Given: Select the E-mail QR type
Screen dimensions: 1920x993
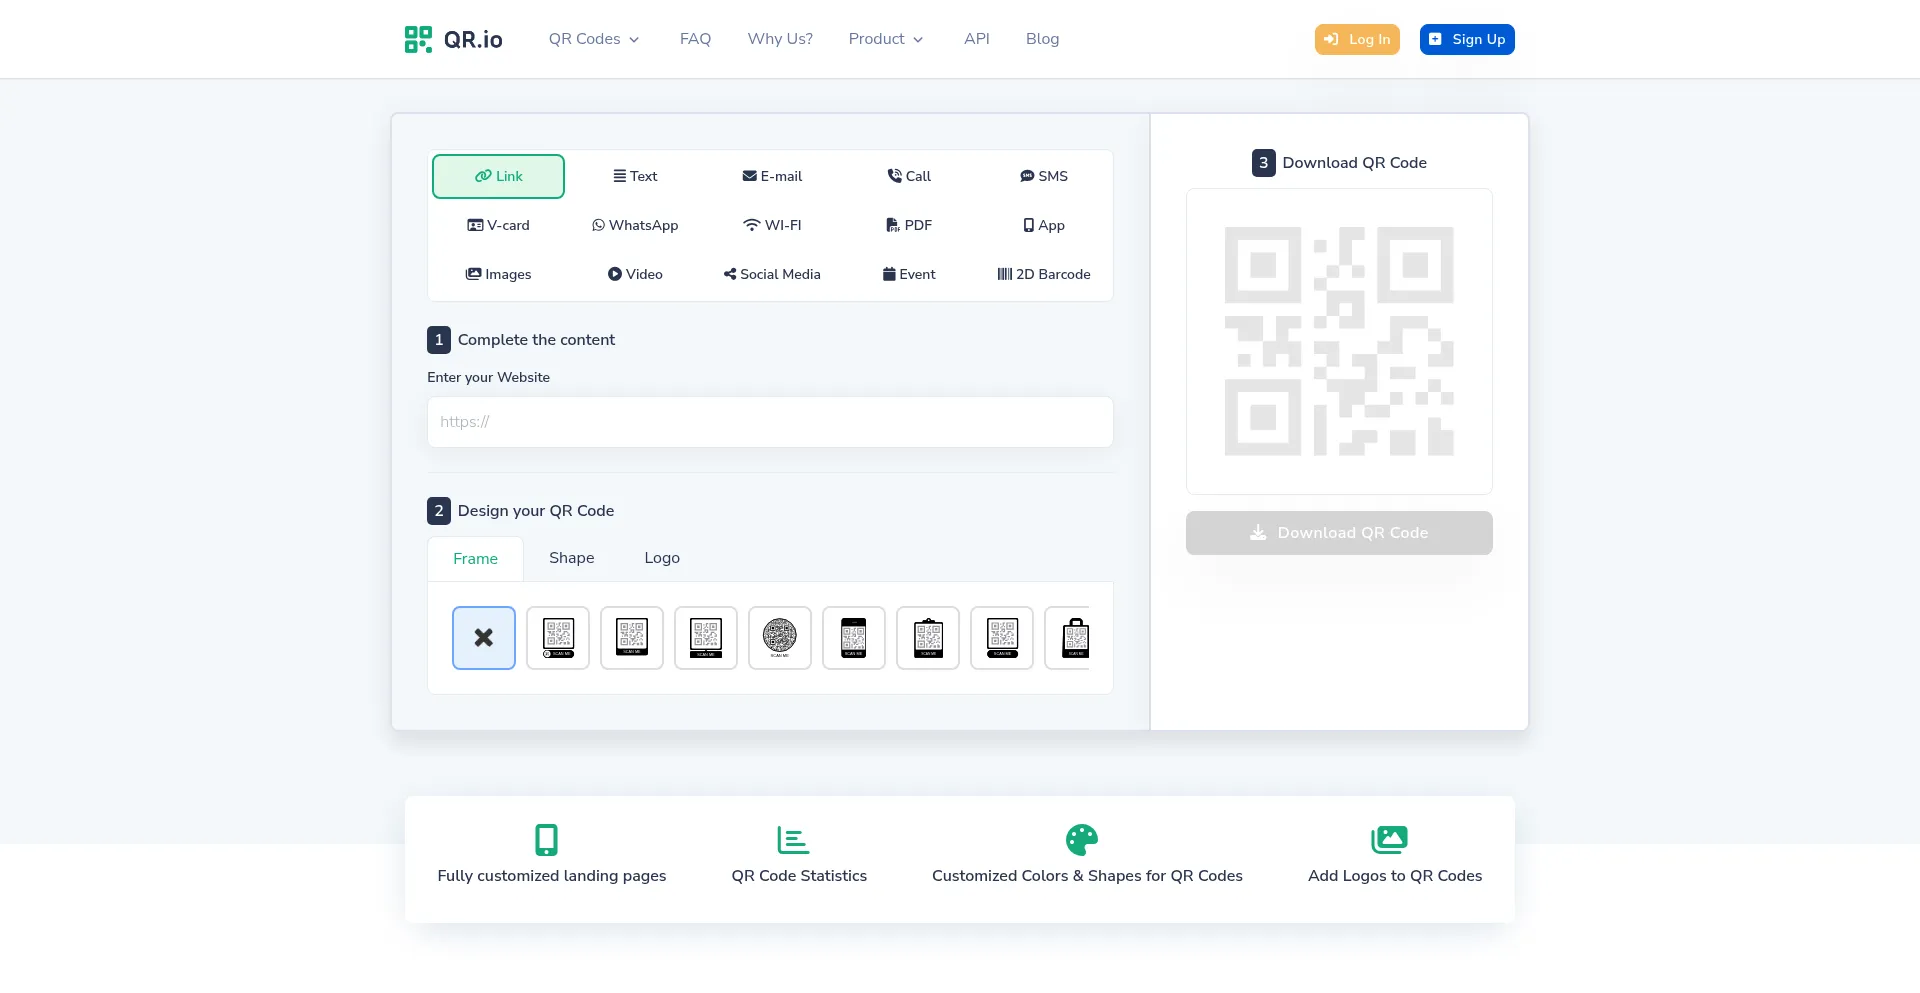Looking at the screenshot, I should coord(772,176).
